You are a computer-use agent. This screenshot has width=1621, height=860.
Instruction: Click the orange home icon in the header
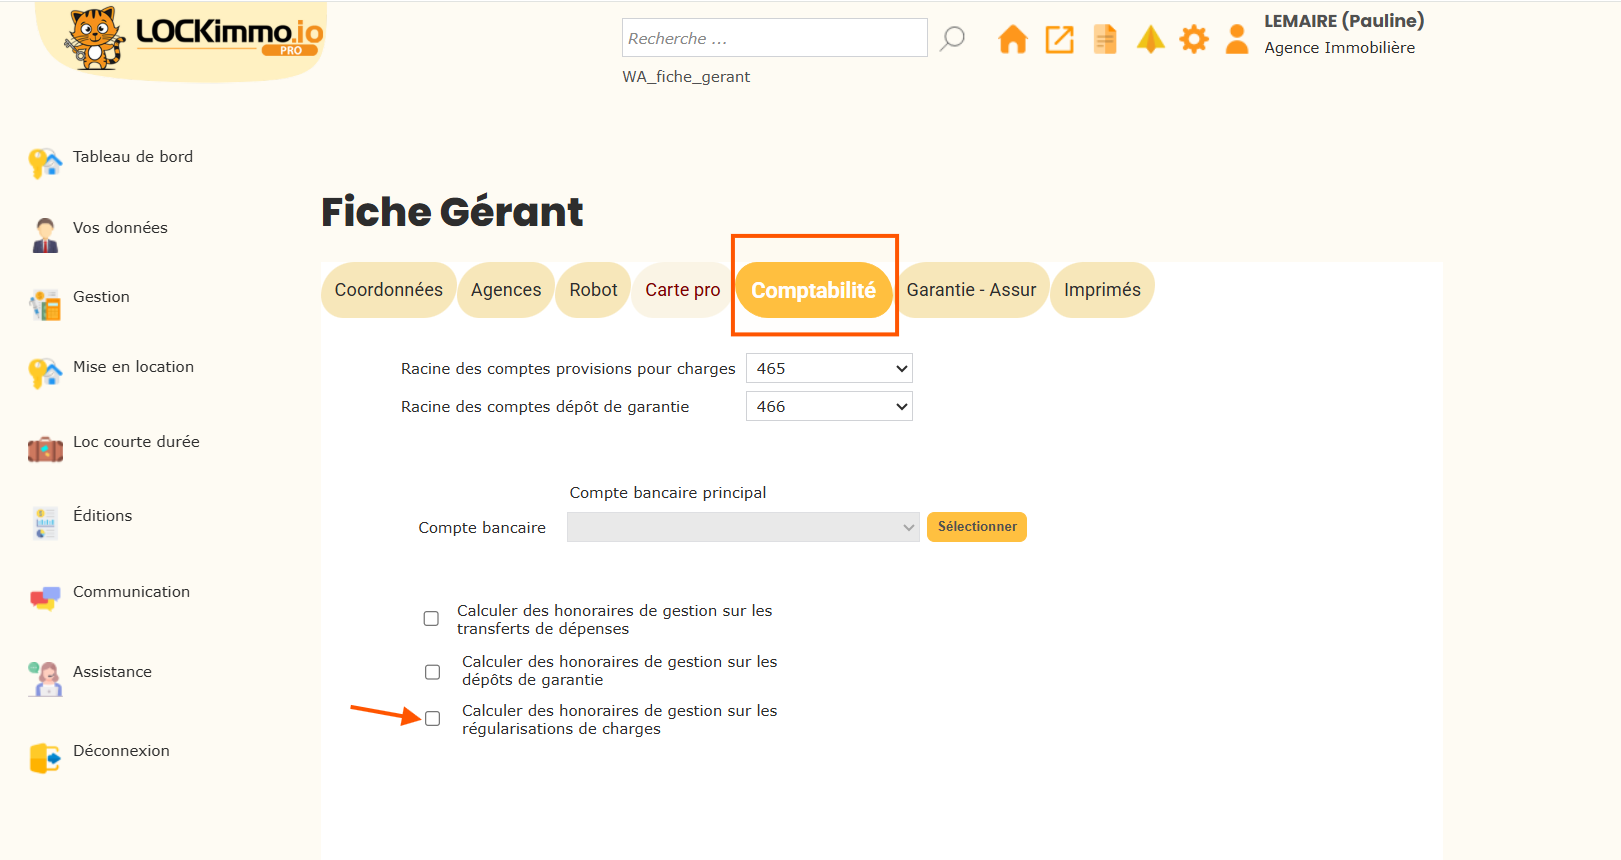tap(1012, 39)
